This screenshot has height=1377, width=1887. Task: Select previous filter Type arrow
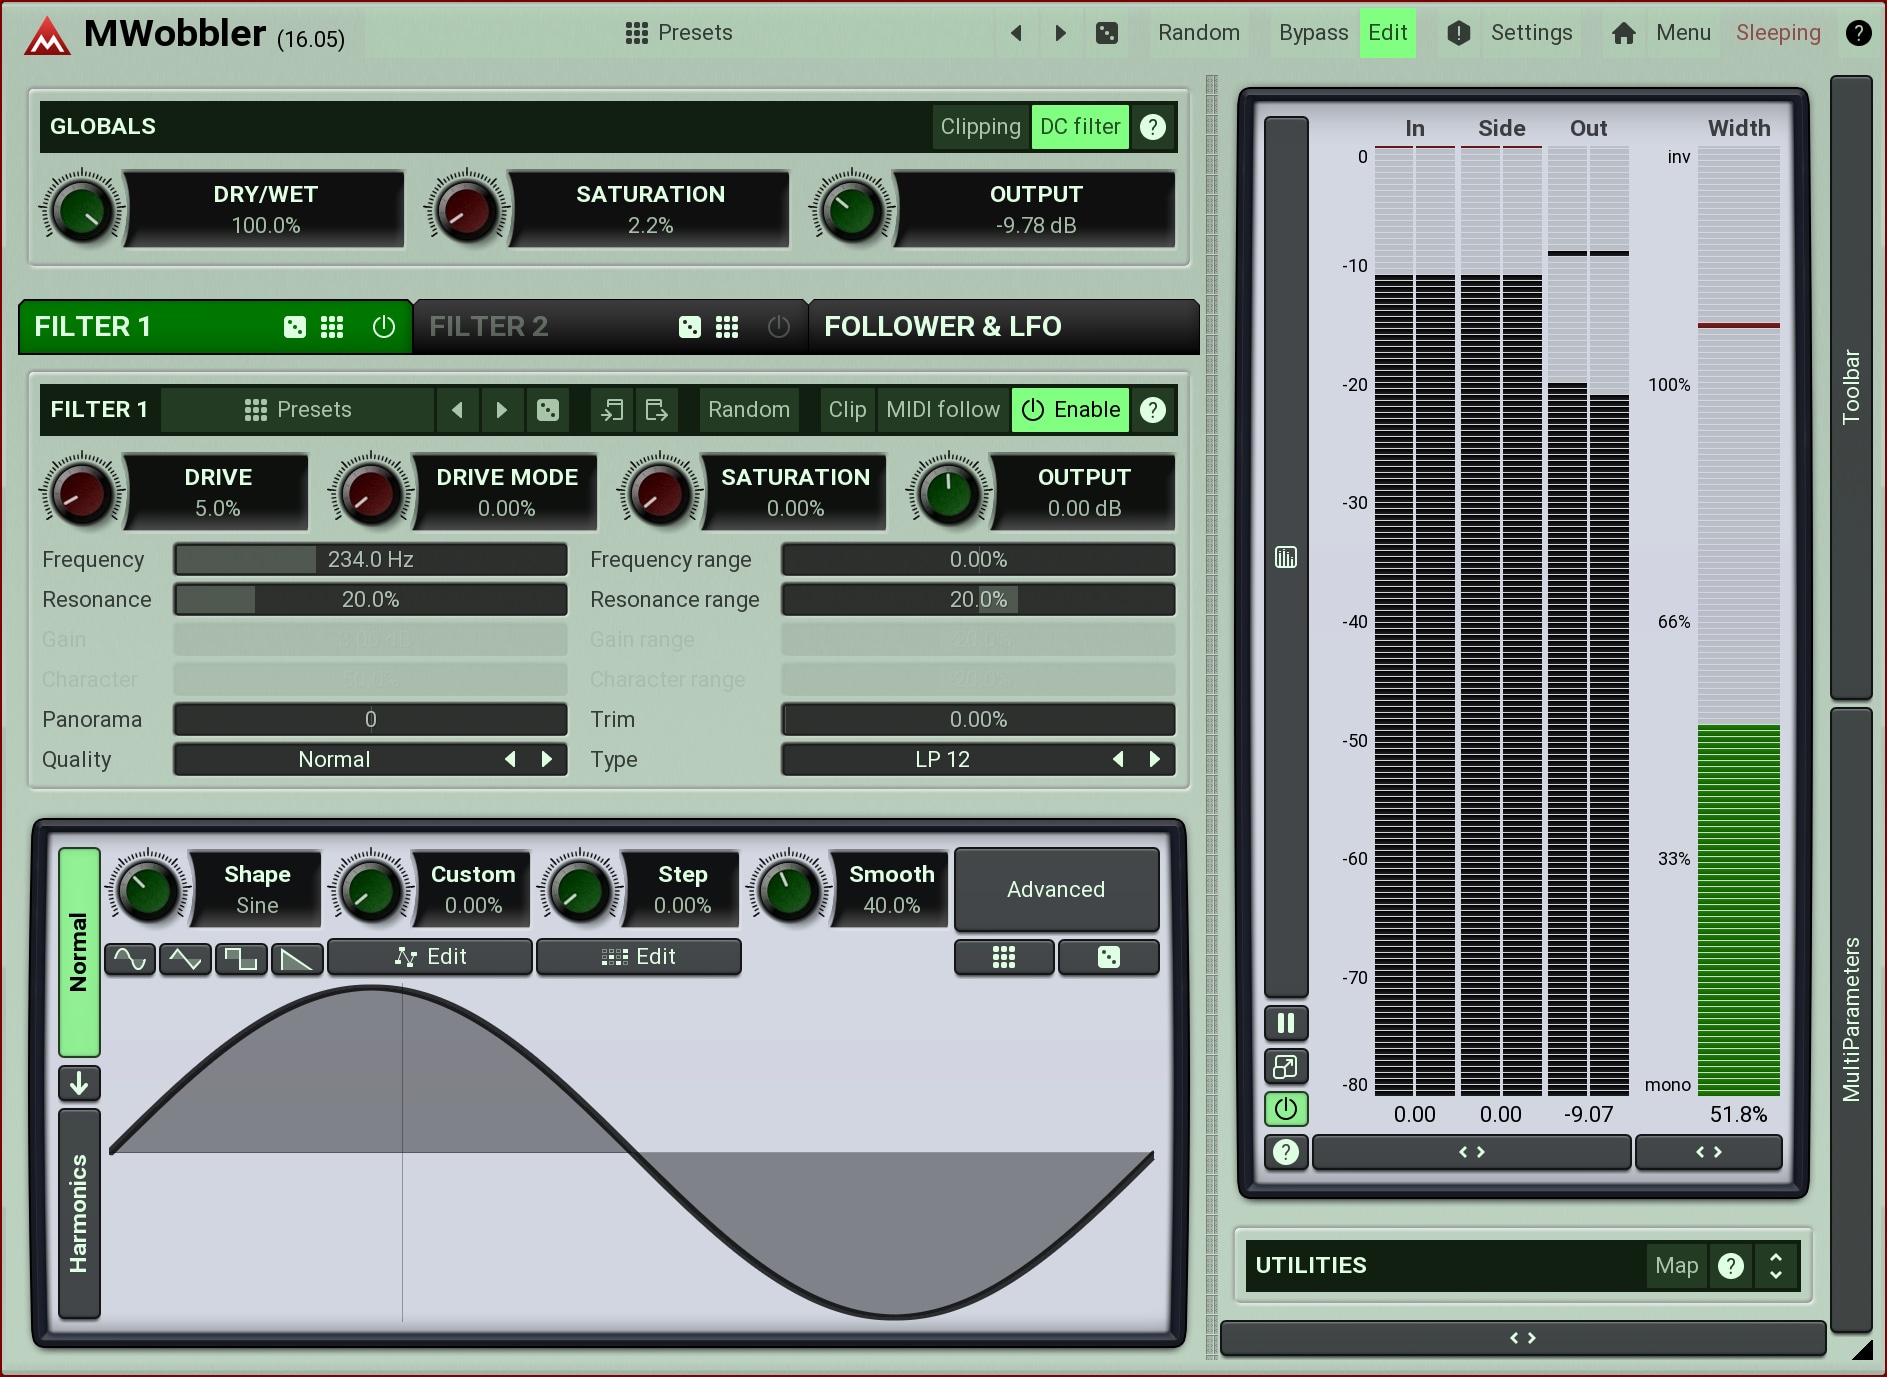(x=1118, y=760)
